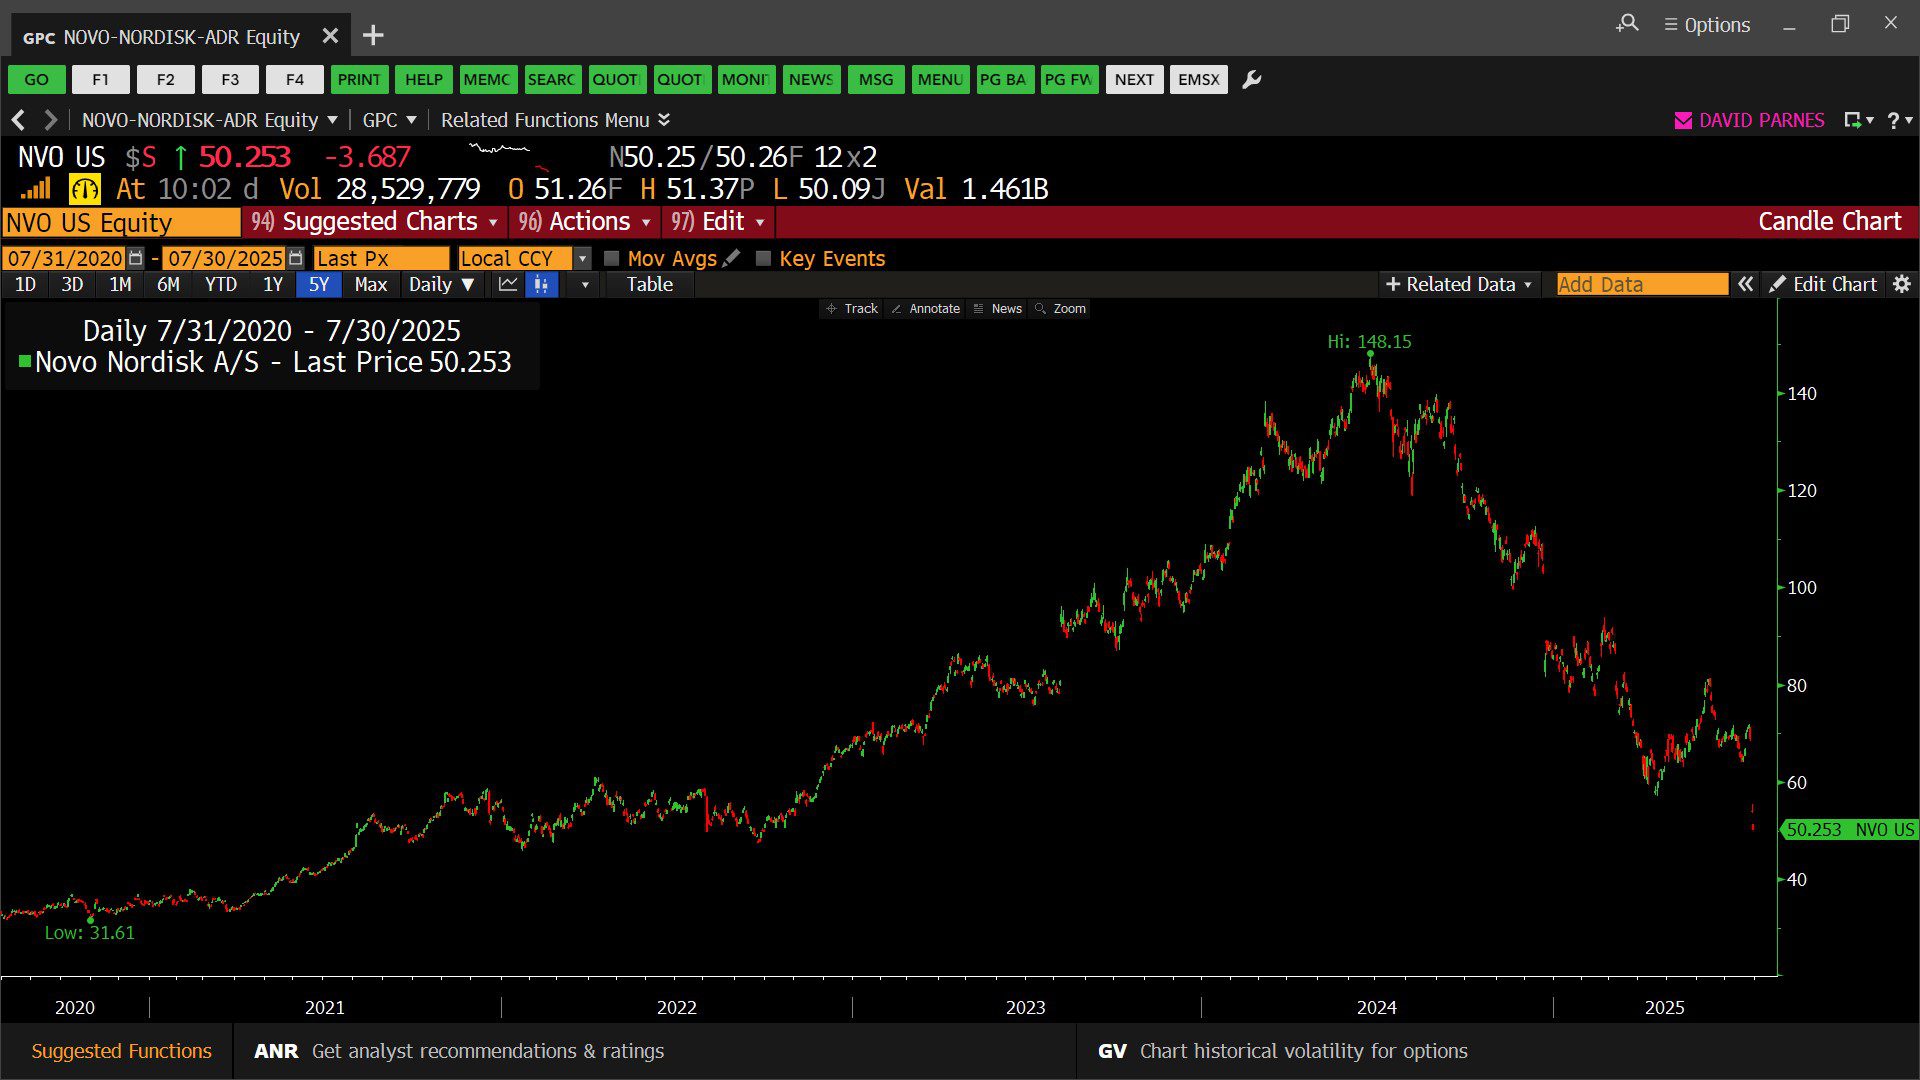Open the Daily periodicity dropdown

tap(441, 285)
